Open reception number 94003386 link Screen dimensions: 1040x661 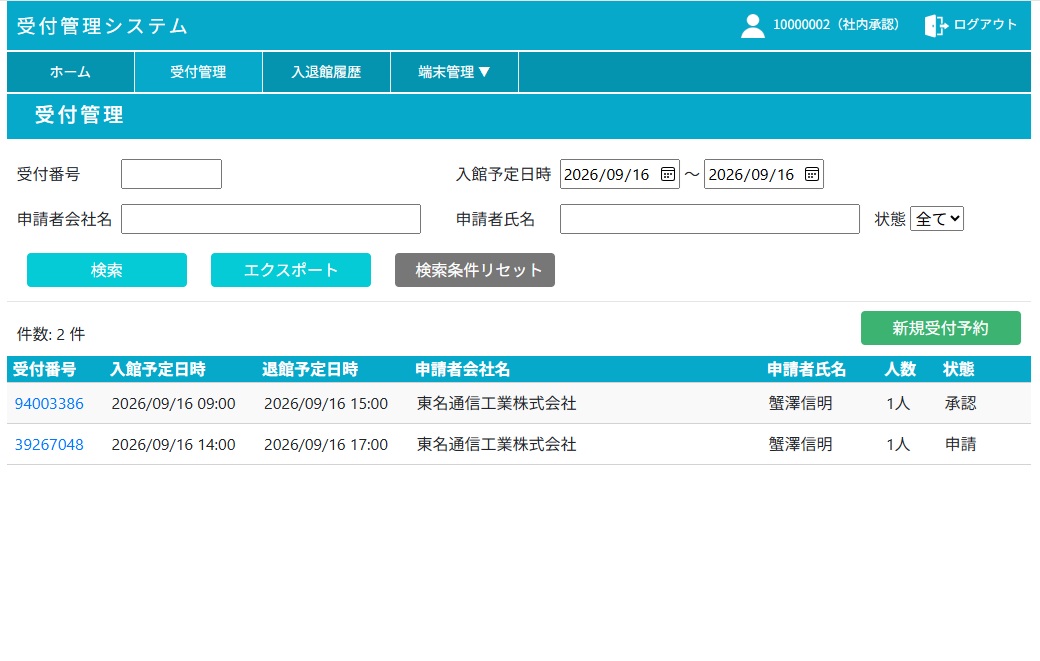(x=49, y=404)
